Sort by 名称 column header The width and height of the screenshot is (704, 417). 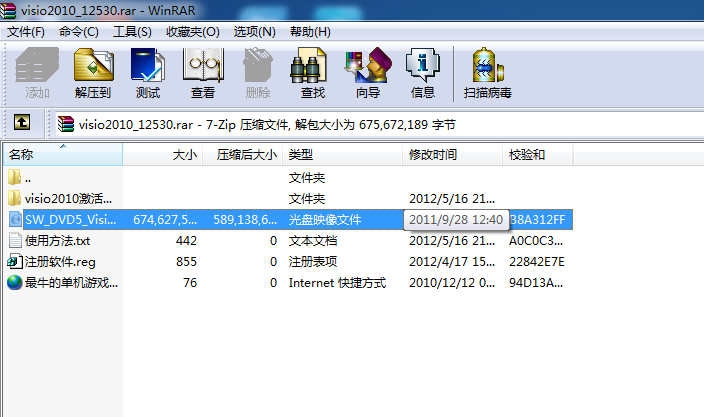click(x=63, y=155)
